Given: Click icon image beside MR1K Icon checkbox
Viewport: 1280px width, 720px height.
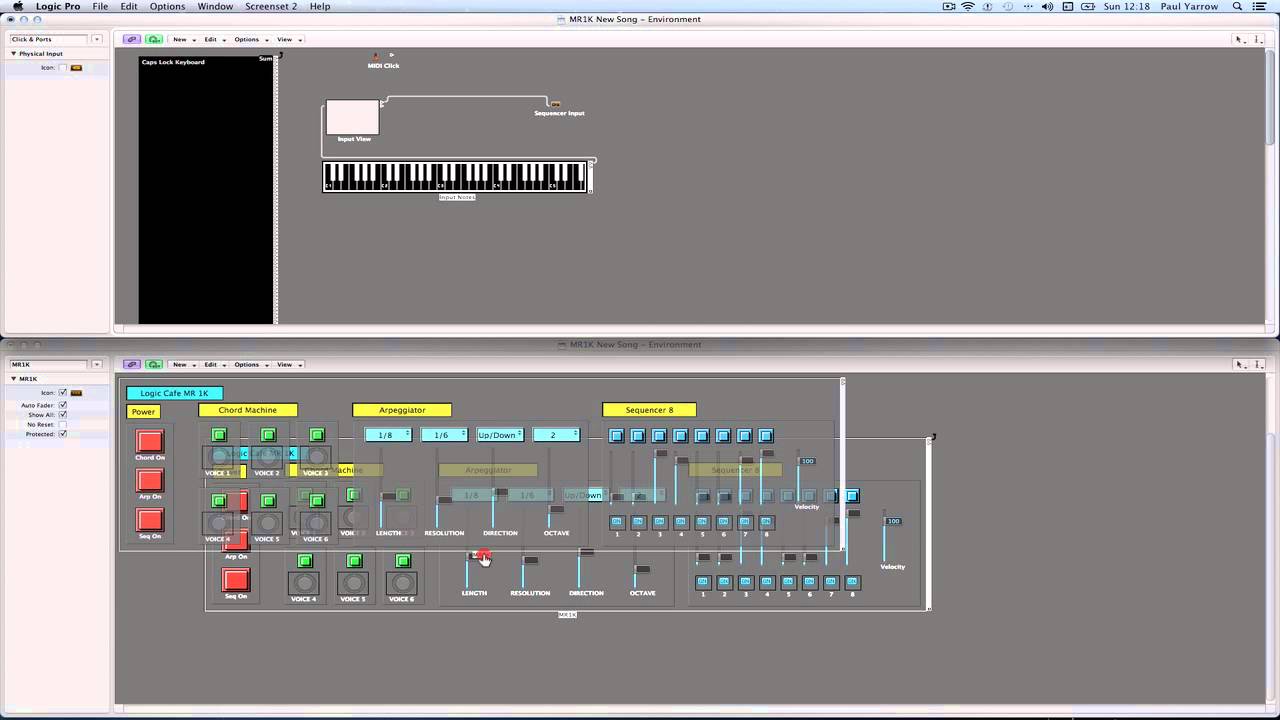Looking at the screenshot, I should click(x=77, y=393).
